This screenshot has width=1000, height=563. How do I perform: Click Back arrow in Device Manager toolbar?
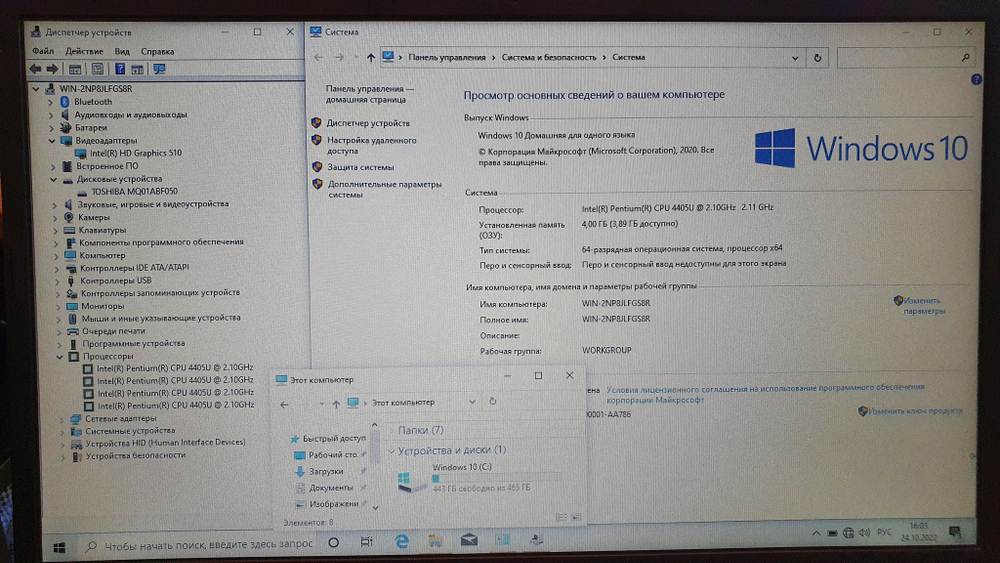(36, 69)
